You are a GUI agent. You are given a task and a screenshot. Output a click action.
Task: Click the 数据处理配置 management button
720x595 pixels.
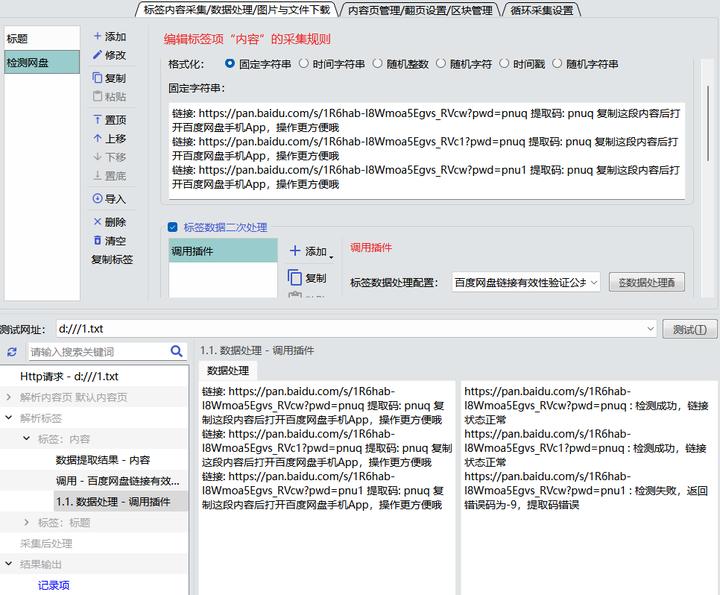(647, 282)
